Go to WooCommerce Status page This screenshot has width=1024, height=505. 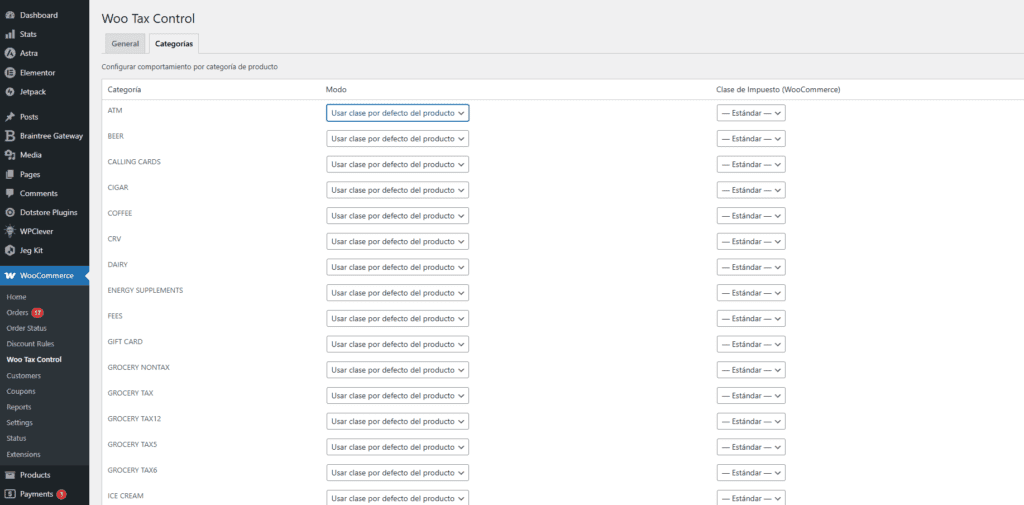pyautogui.click(x=16, y=438)
